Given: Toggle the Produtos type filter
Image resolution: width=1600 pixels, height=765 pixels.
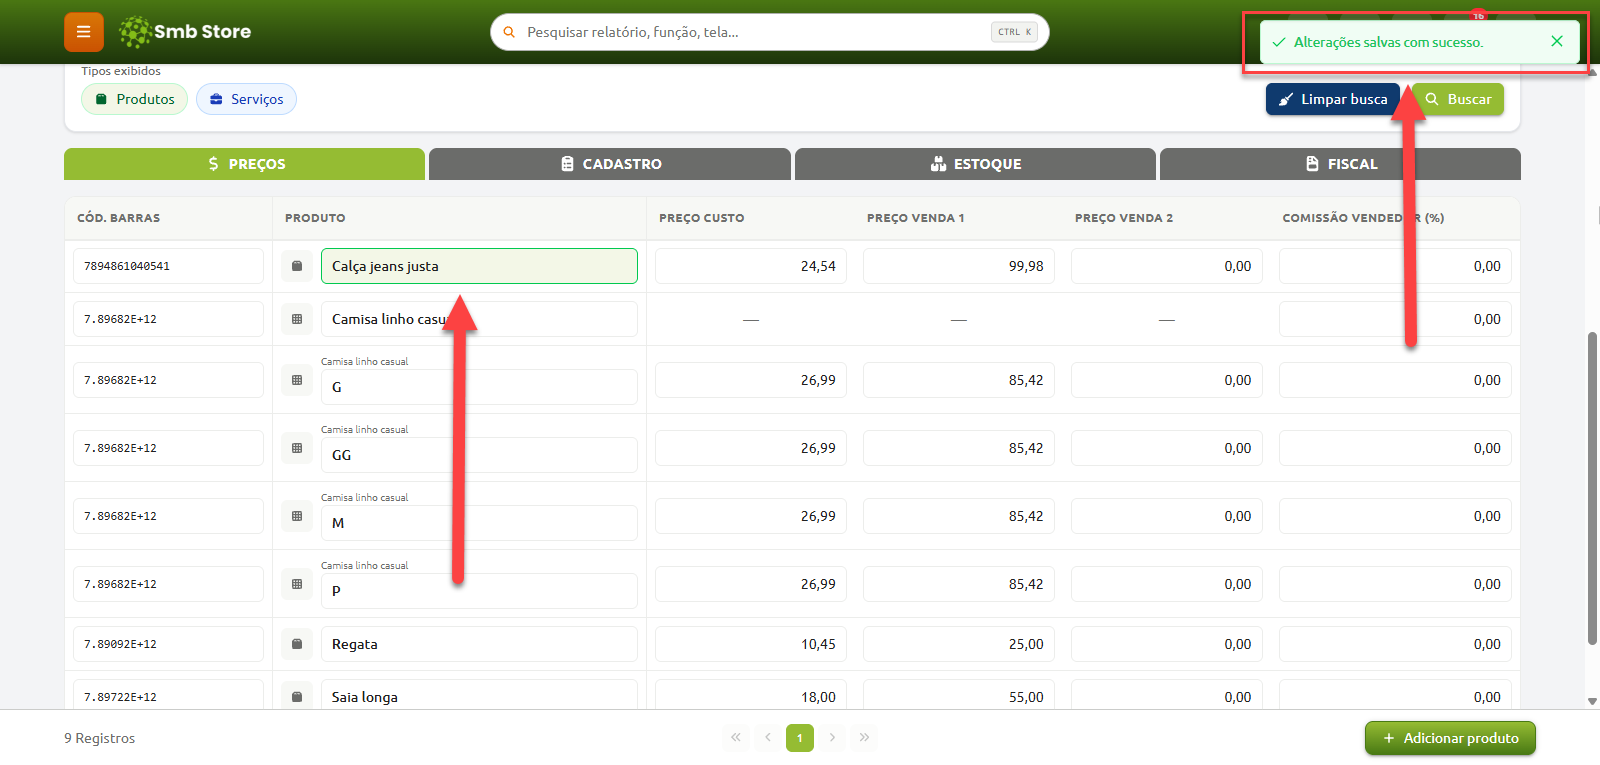Looking at the screenshot, I should click(134, 99).
